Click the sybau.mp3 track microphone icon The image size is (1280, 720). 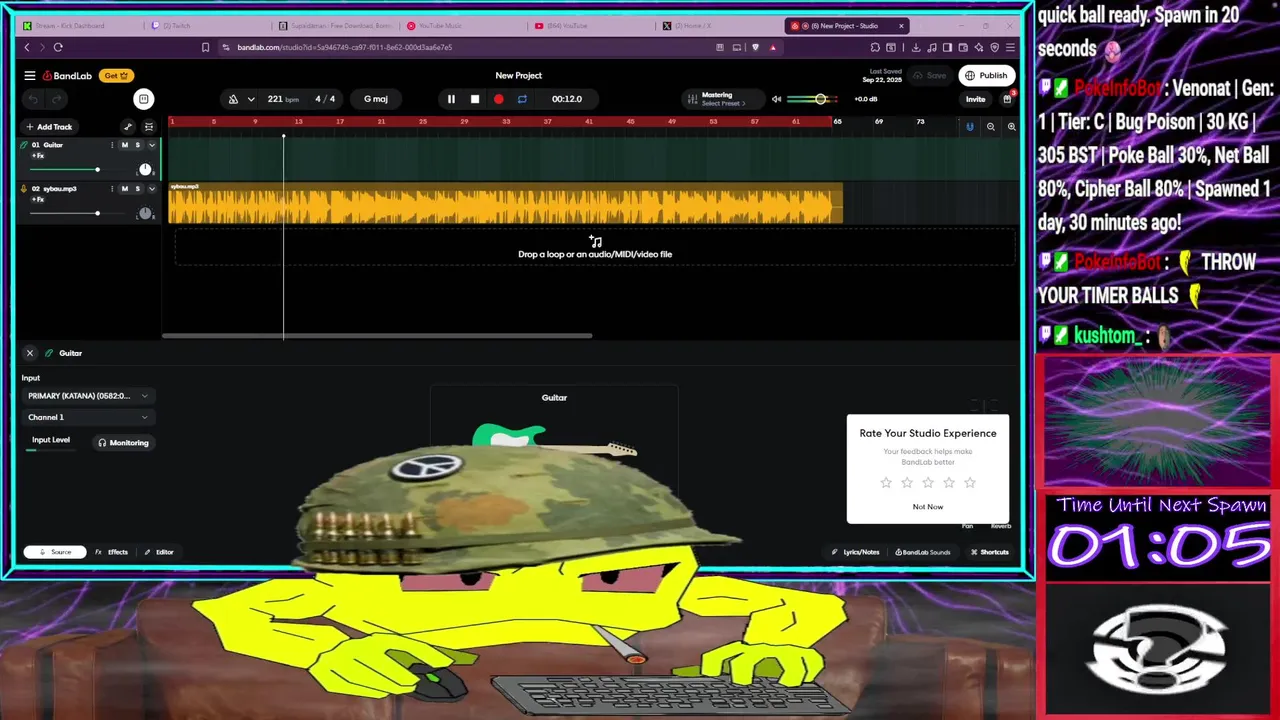click(x=24, y=188)
